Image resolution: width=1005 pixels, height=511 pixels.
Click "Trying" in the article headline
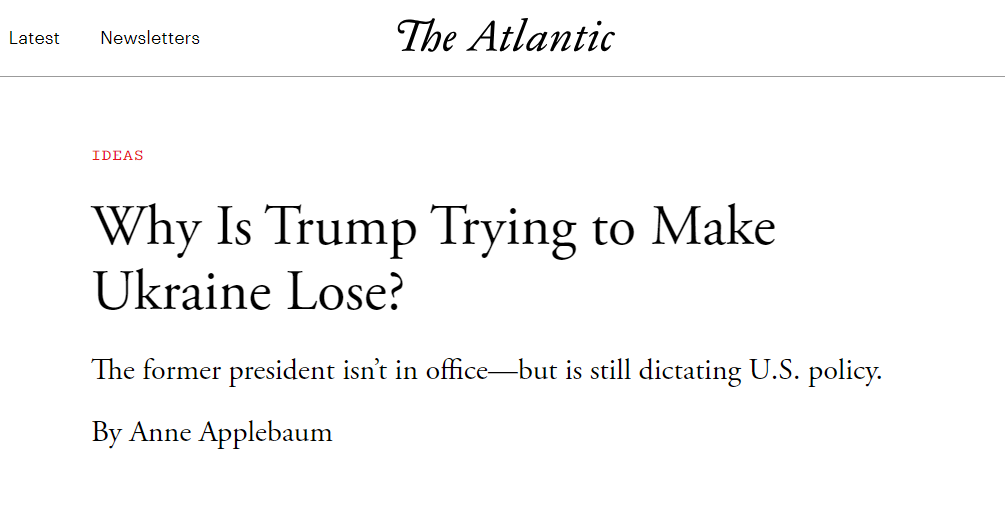[x=504, y=230]
